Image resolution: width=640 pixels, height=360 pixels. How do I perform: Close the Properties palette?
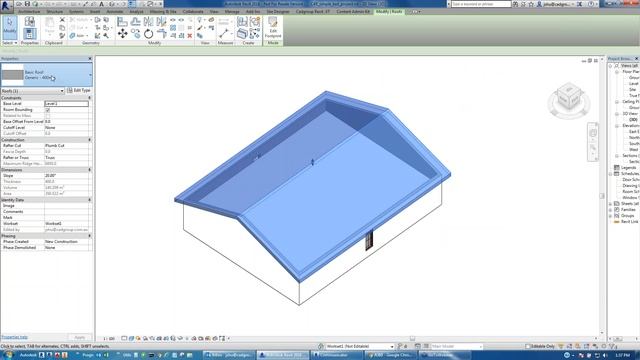(x=90, y=59)
